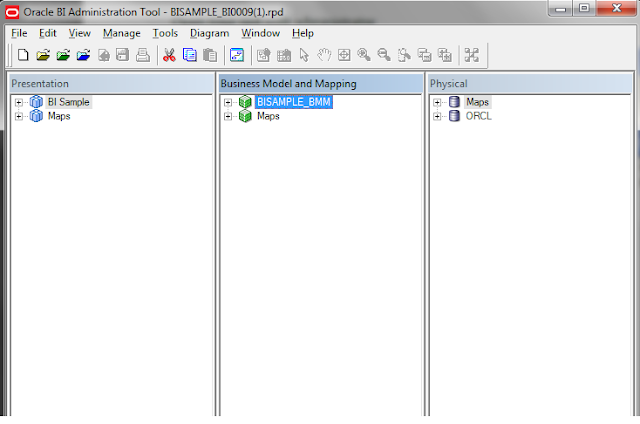640x424 pixels.
Task: Click the New repository icon
Action: pos(23,55)
